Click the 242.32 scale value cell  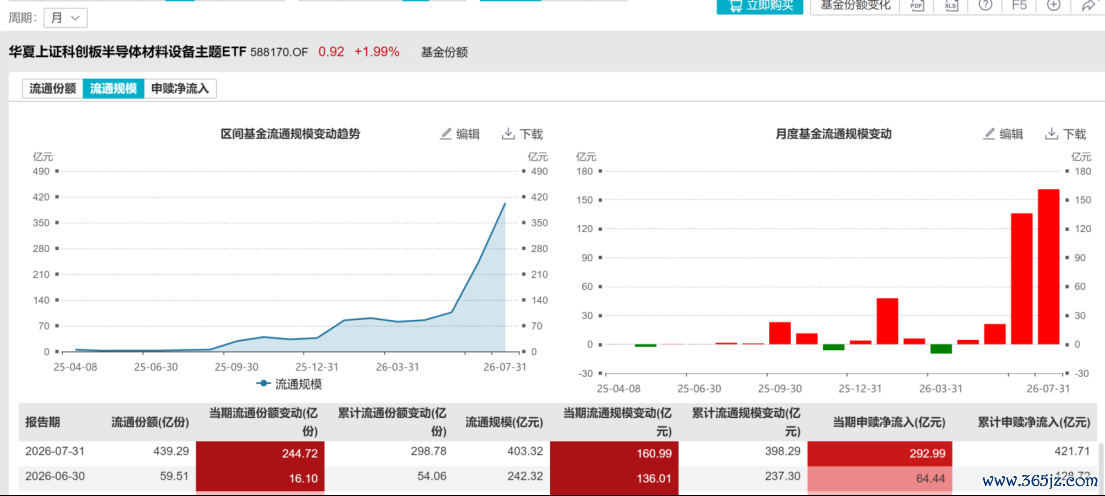tap(524, 476)
